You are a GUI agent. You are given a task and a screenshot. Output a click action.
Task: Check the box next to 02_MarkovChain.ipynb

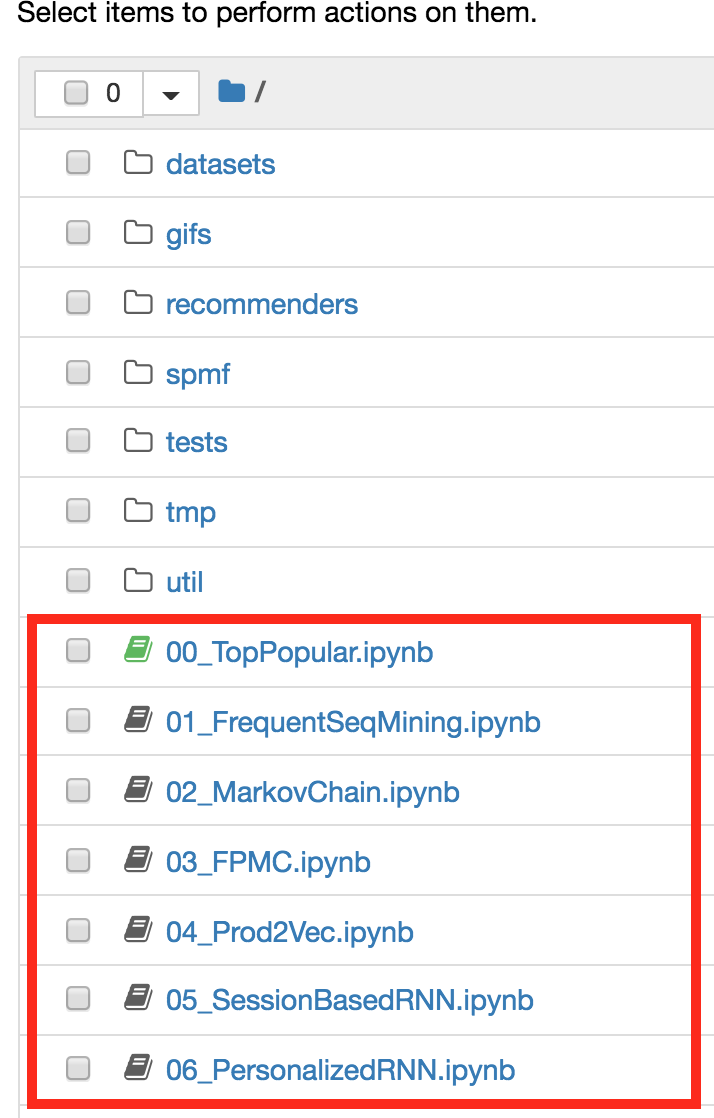coord(78,790)
